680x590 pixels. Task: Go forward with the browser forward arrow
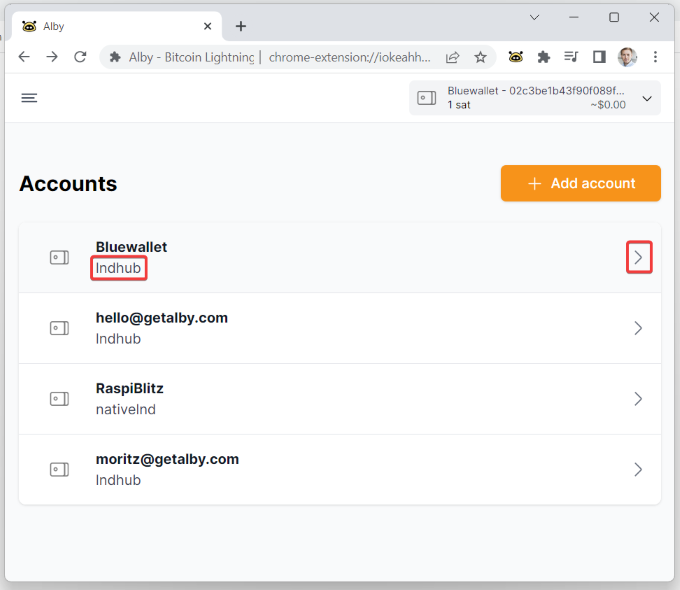point(52,57)
